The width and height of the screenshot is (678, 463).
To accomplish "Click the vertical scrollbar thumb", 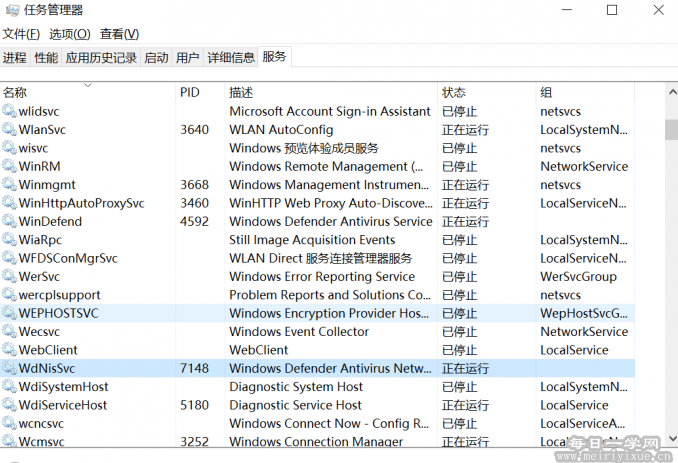I will coord(672,130).
